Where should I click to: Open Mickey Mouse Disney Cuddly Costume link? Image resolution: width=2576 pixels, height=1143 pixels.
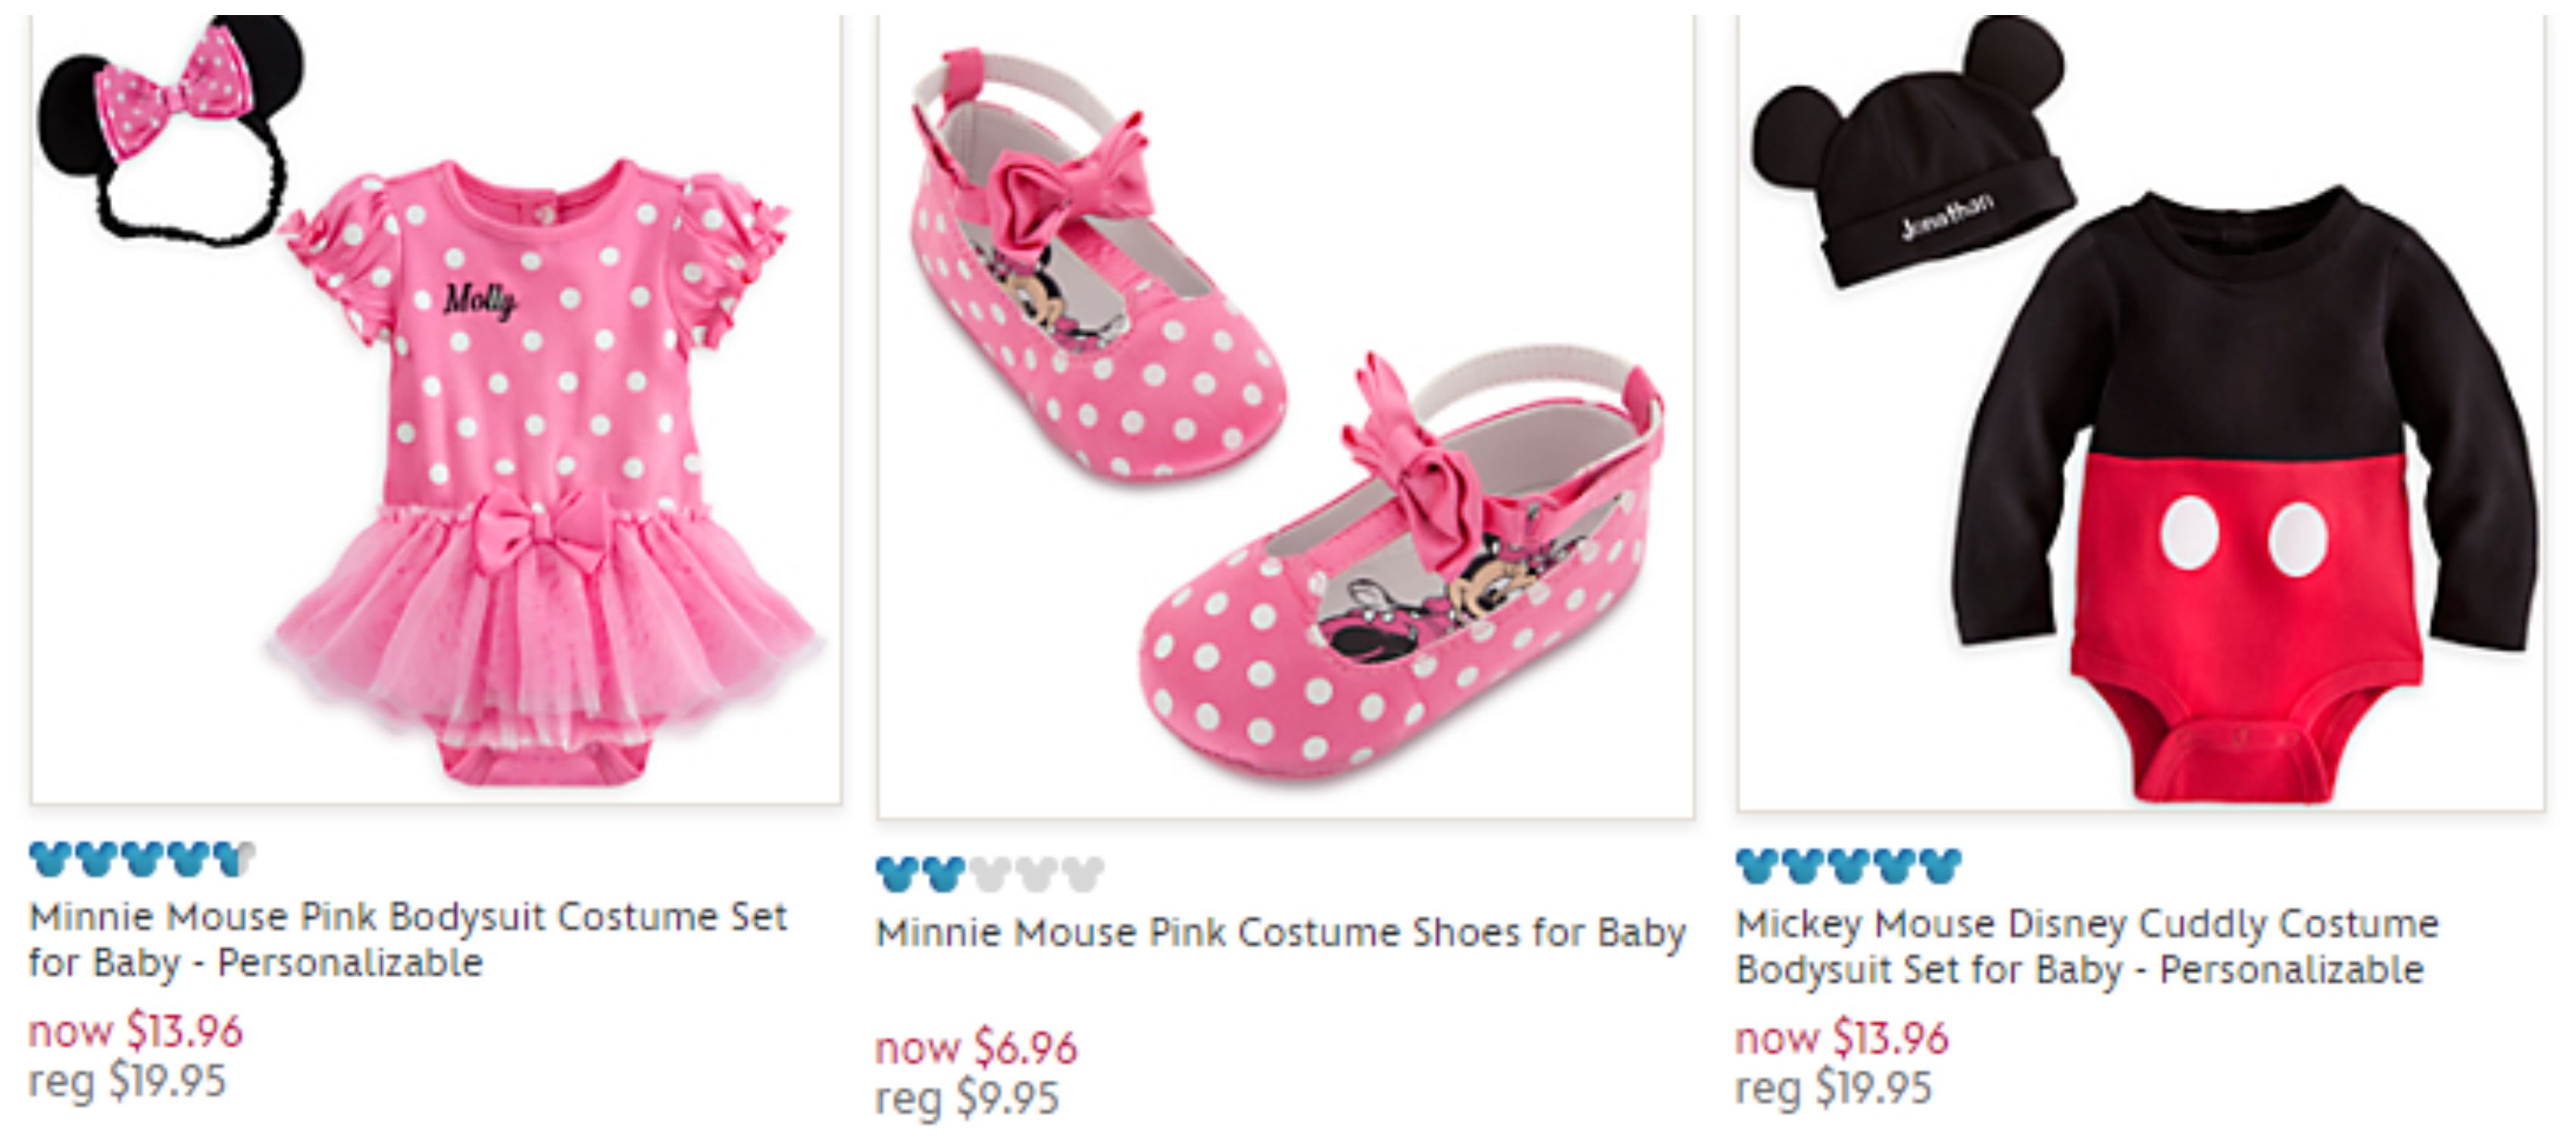(2087, 946)
